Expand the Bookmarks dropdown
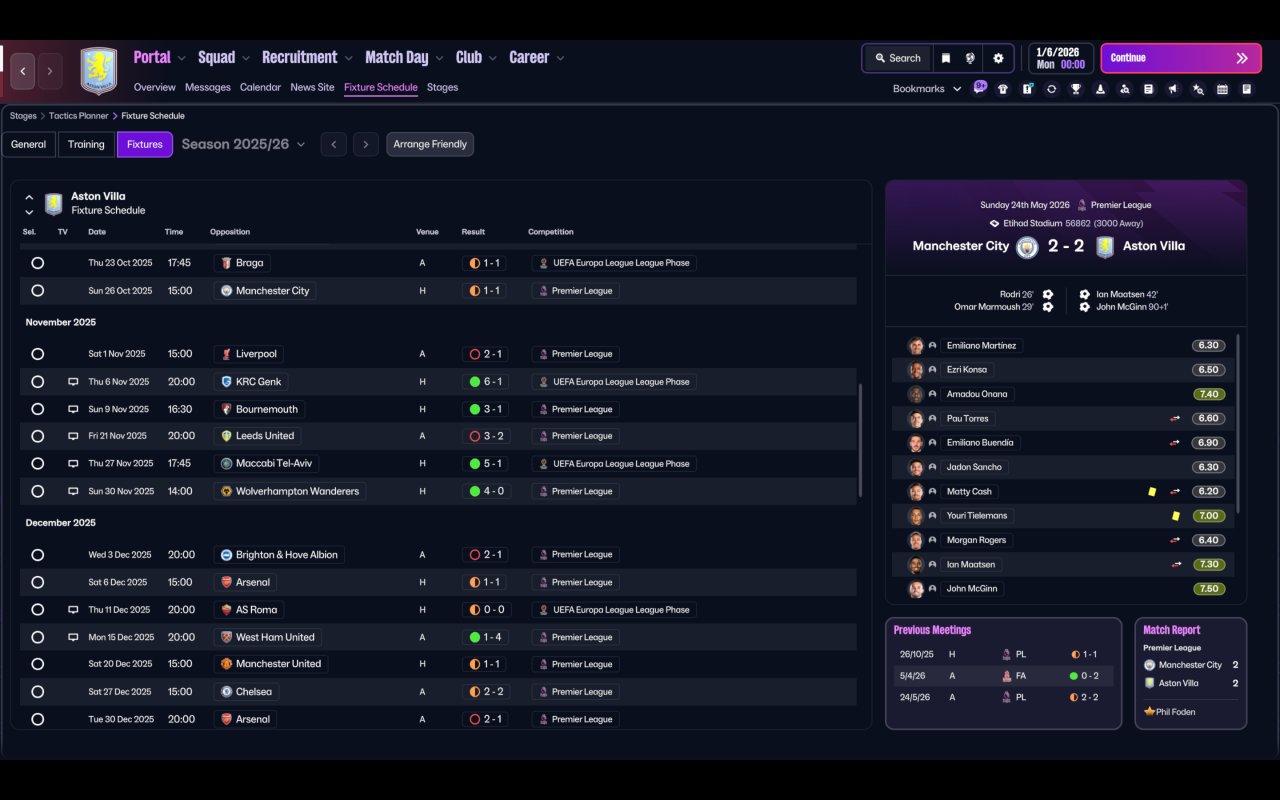This screenshot has height=800, width=1280. (927, 89)
